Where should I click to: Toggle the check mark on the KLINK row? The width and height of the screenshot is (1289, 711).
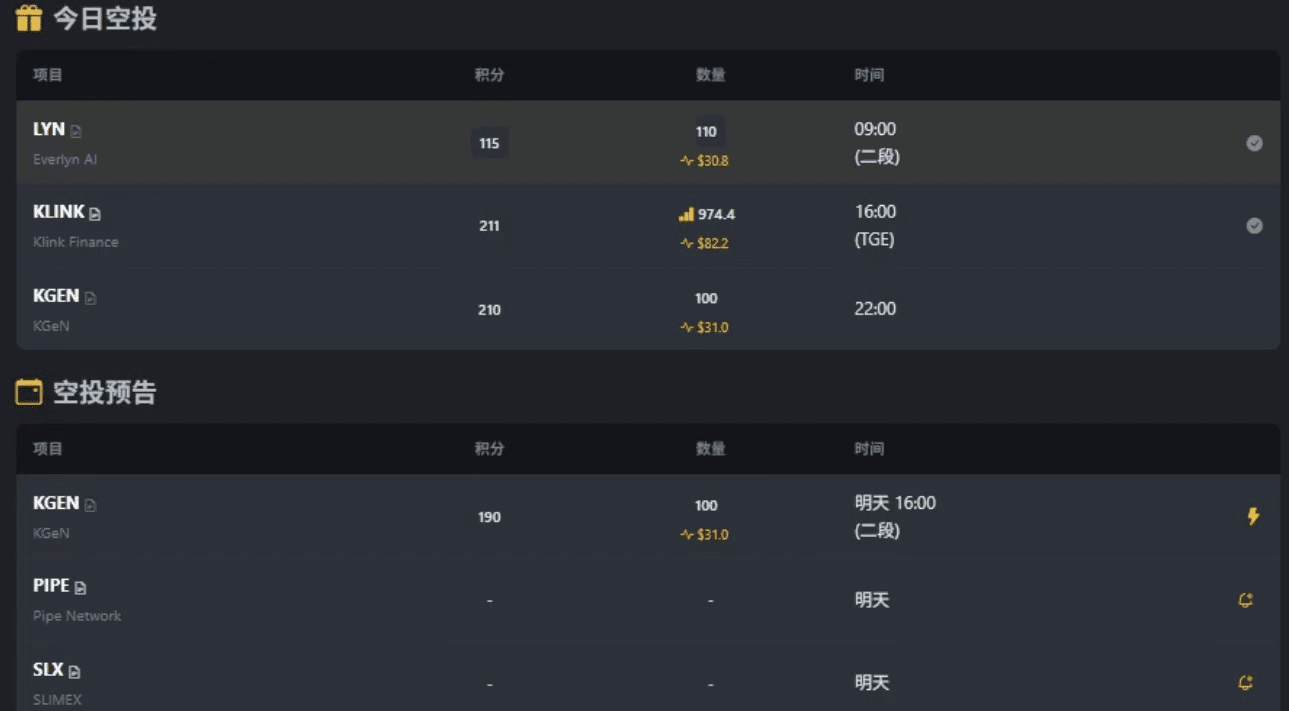(x=1254, y=226)
